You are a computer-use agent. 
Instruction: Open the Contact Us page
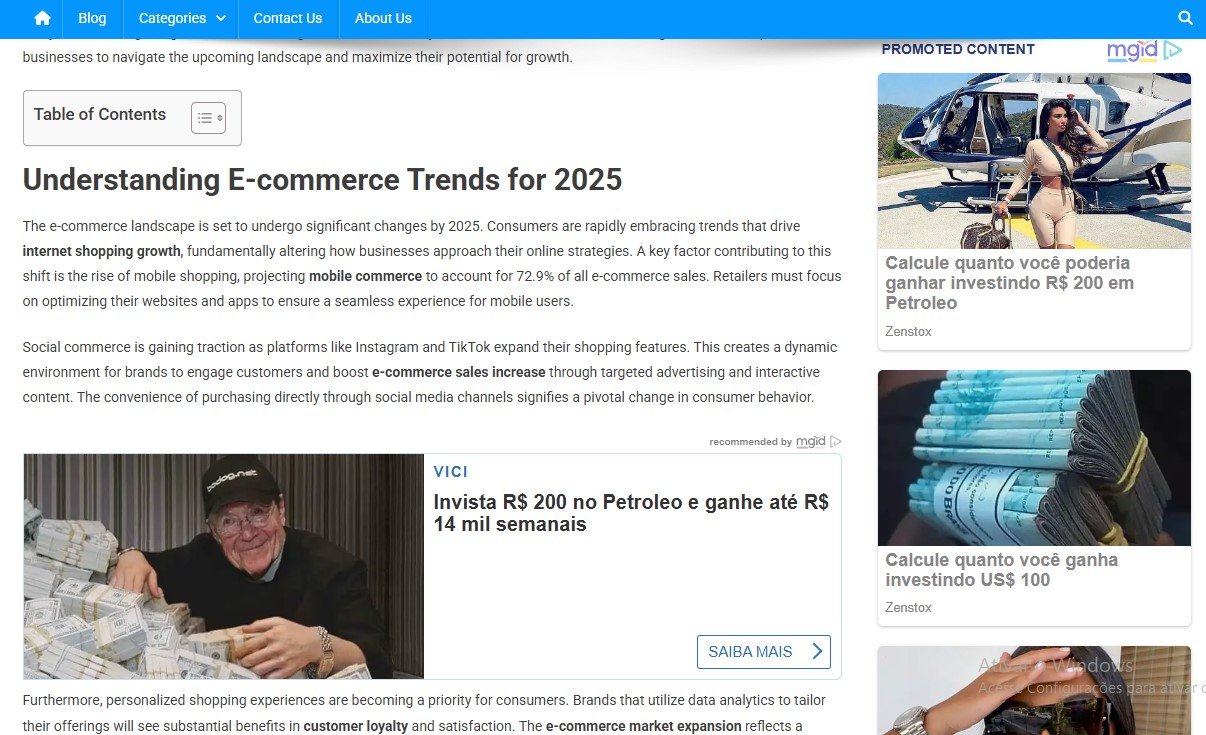288,18
